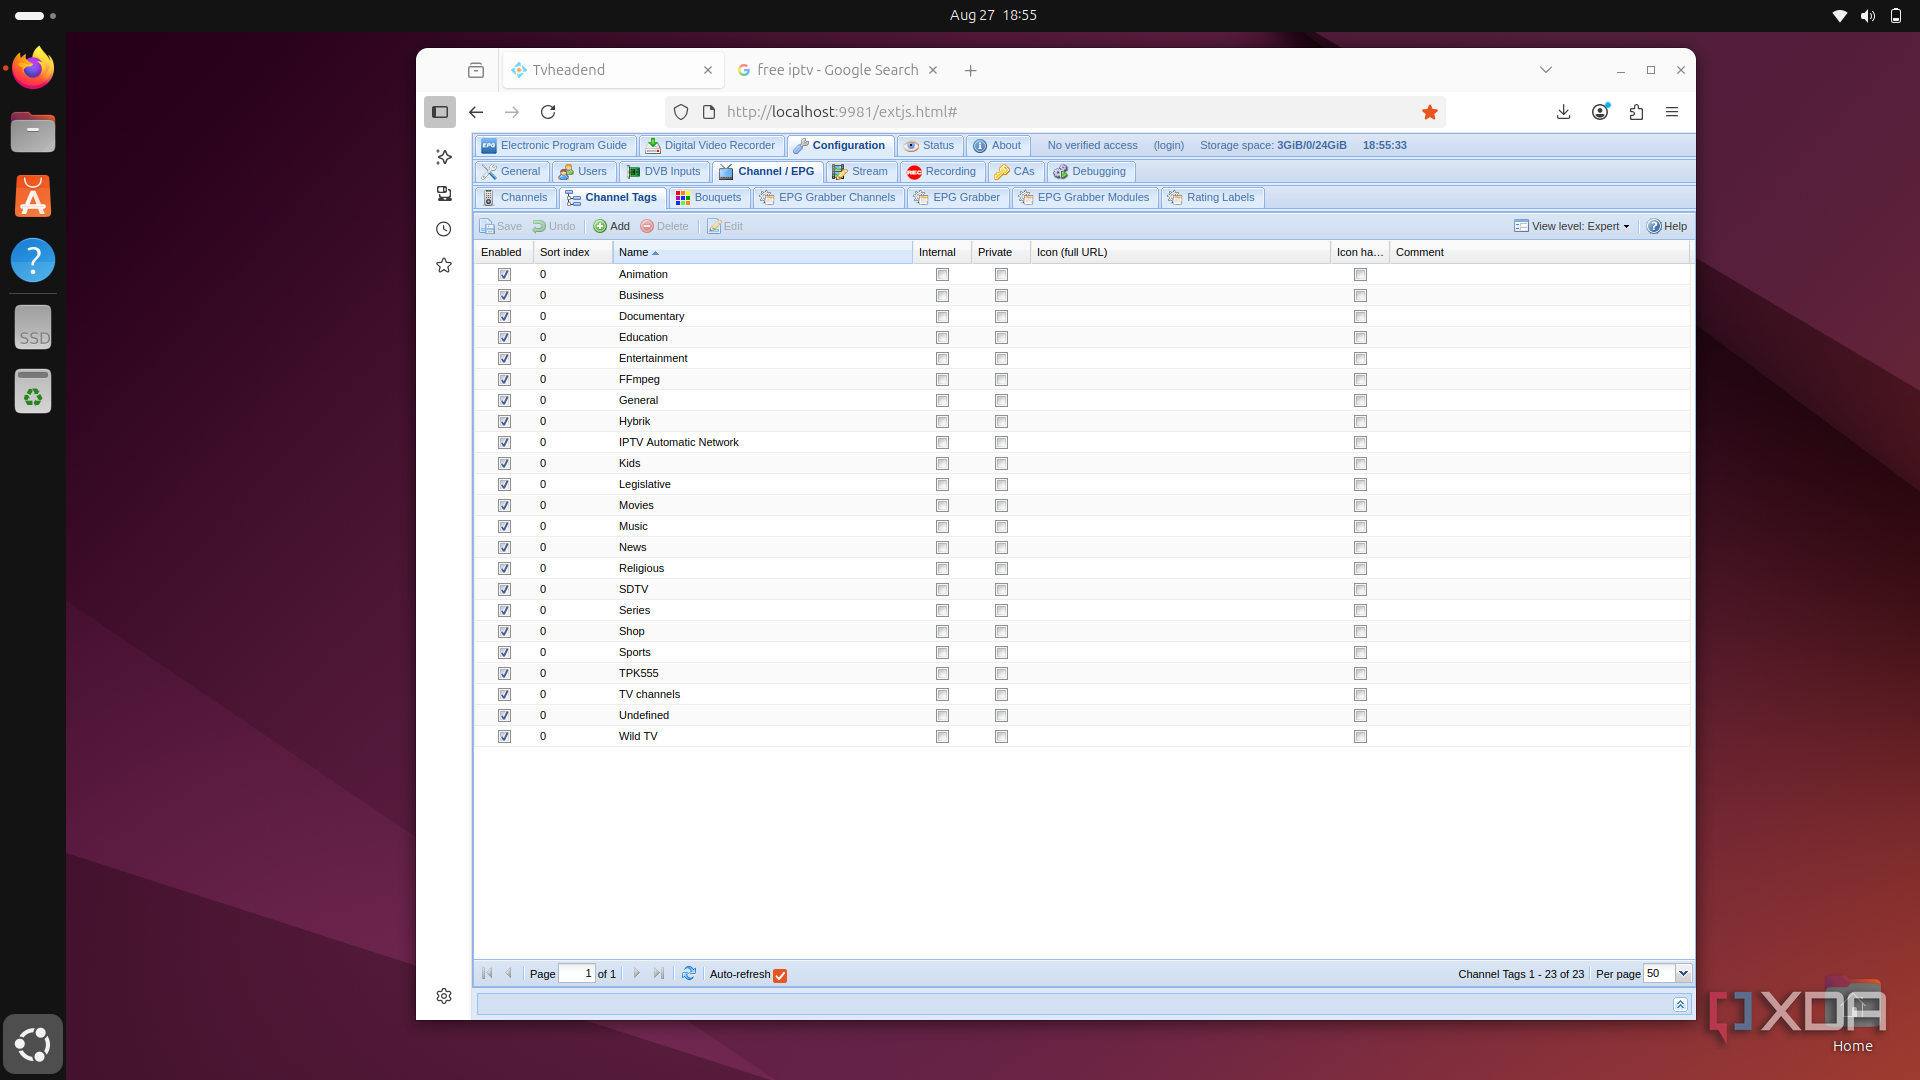Expand the Per page dropdown arrow
The width and height of the screenshot is (1920, 1080).
1683,974
